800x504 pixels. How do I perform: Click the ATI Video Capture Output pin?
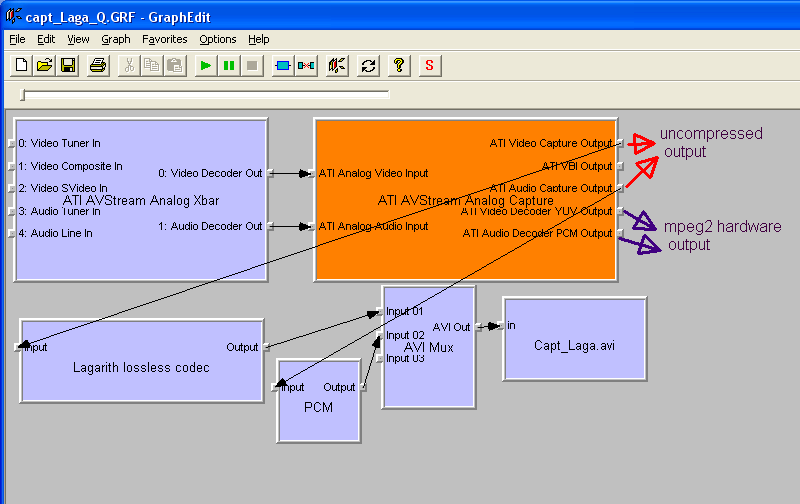[x=620, y=143]
